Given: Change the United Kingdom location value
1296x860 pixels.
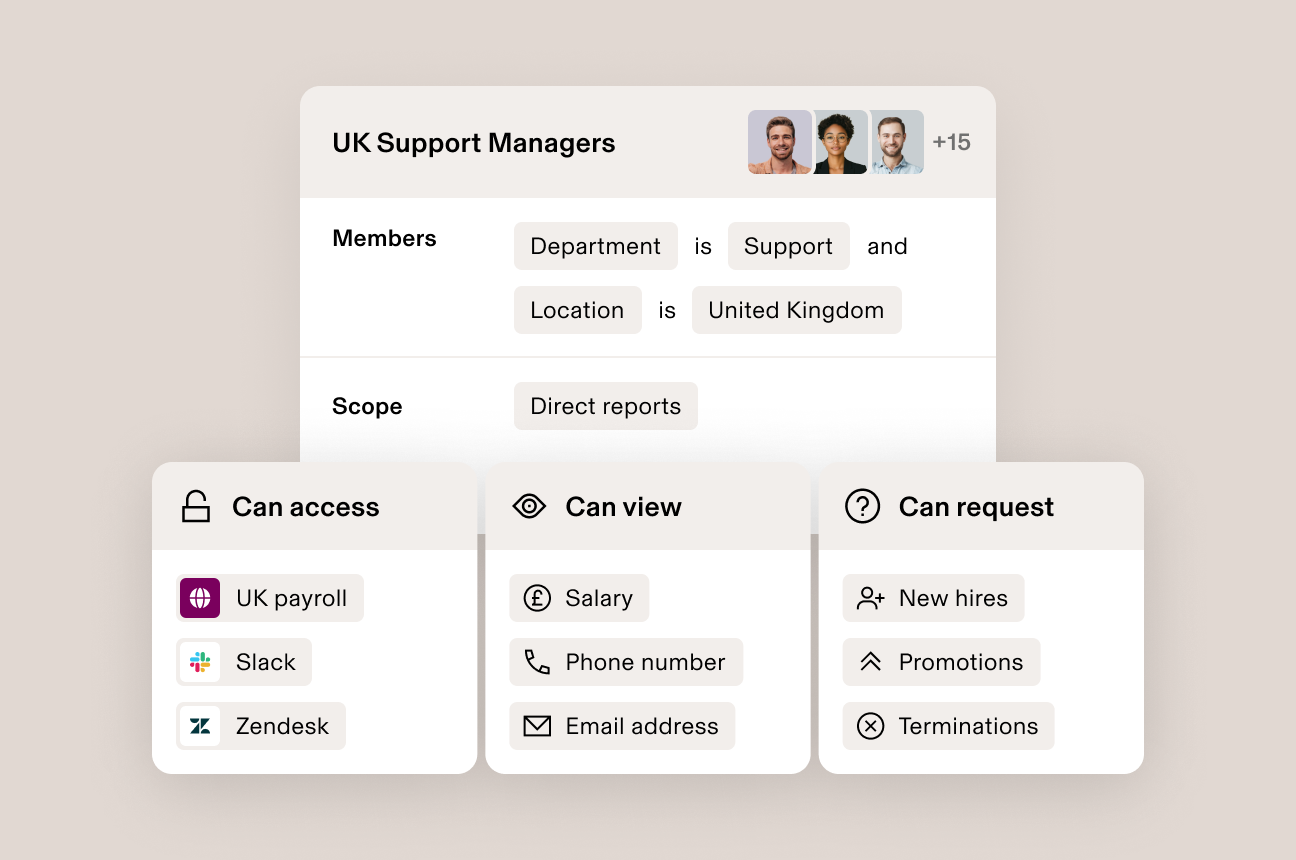Looking at the screenshot, I should 797,310.
